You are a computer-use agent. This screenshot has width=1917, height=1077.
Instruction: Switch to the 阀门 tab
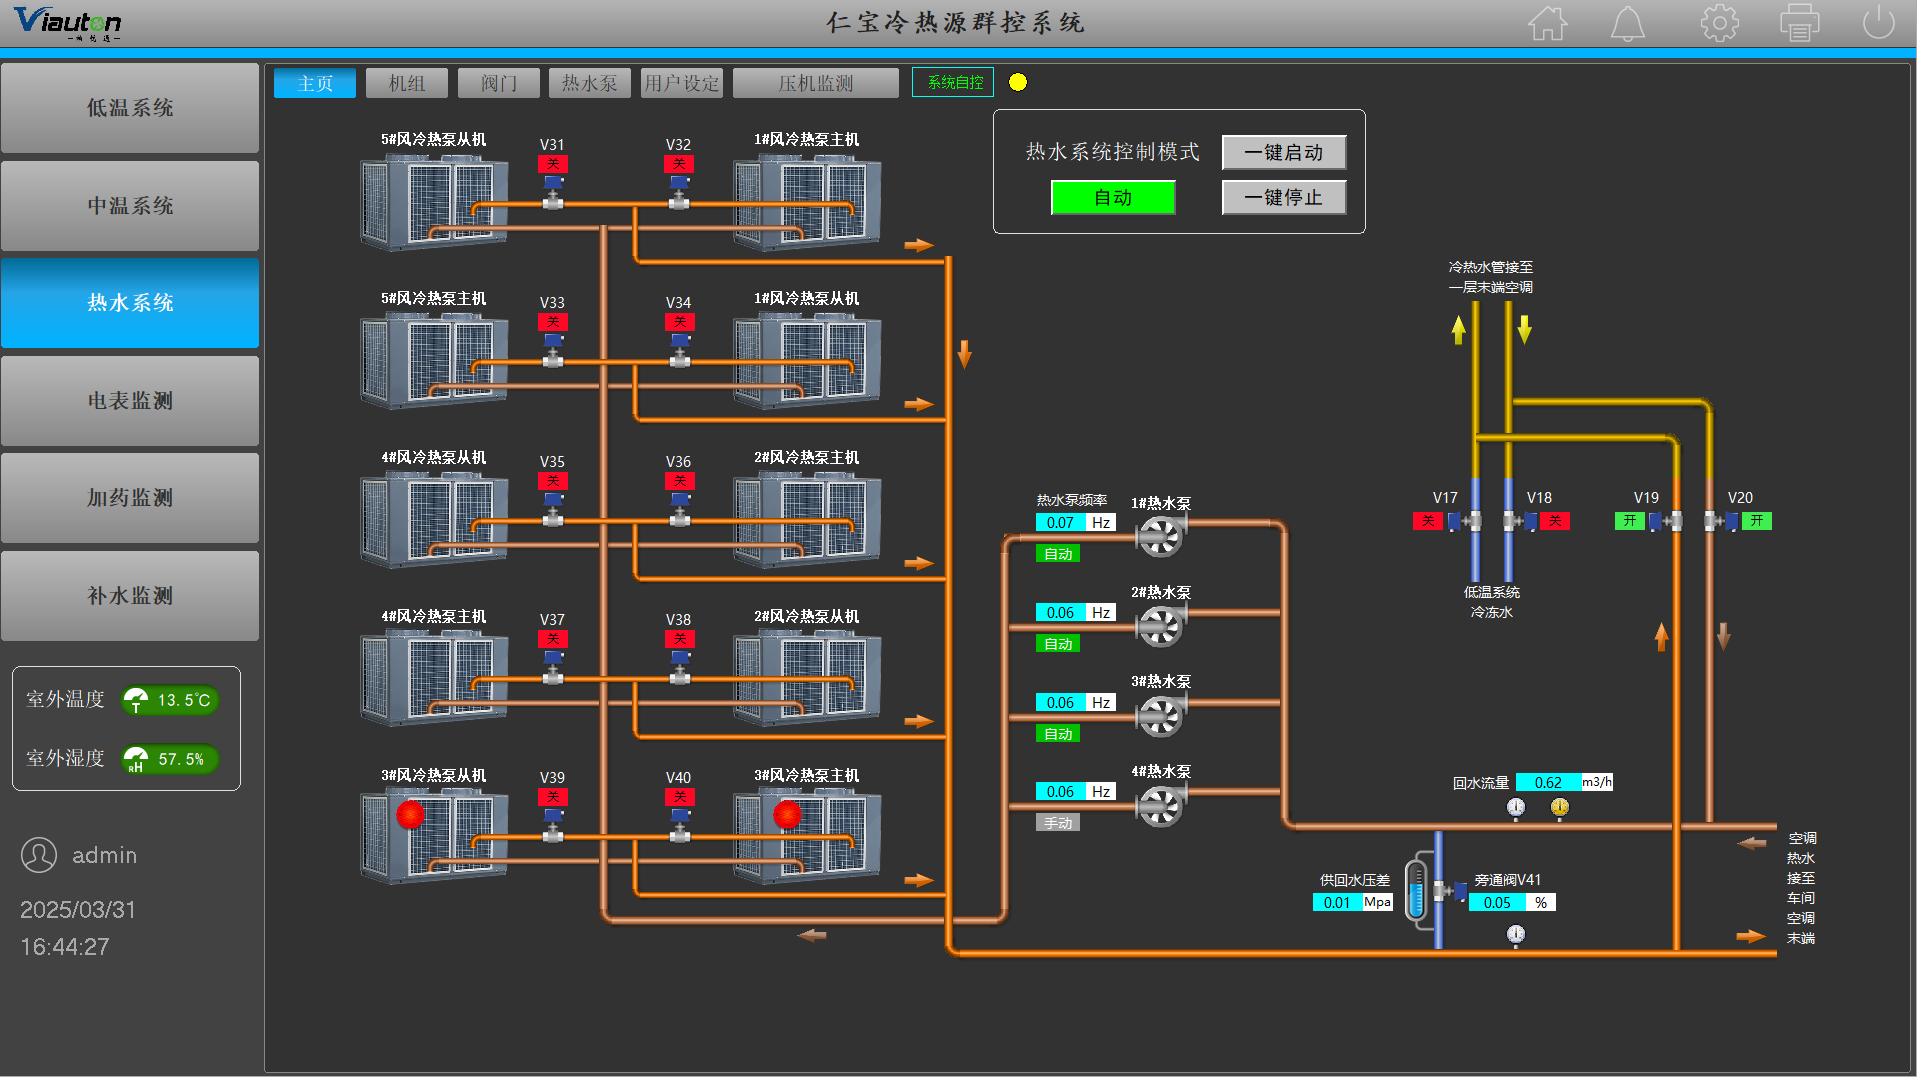tap(498, 83)
